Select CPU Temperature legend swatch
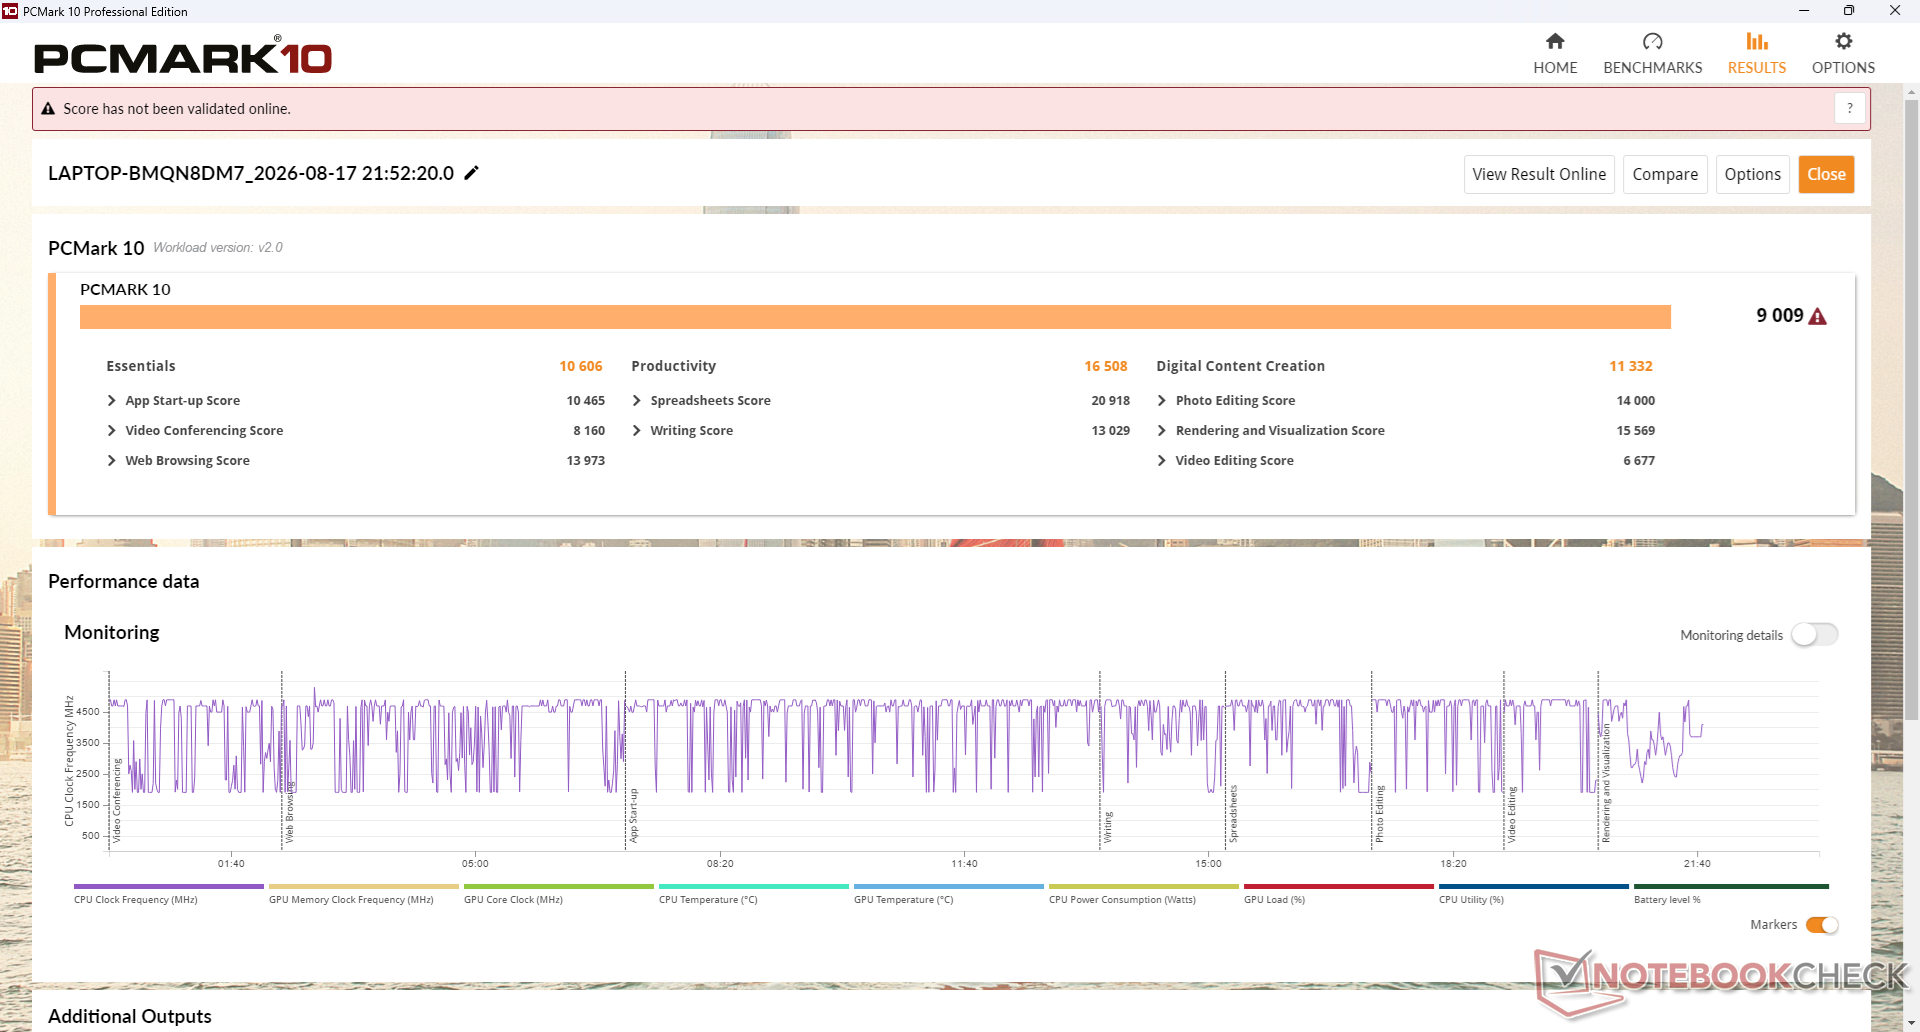The height and width of the screenshot is (1032, 1920). [754, 886]
